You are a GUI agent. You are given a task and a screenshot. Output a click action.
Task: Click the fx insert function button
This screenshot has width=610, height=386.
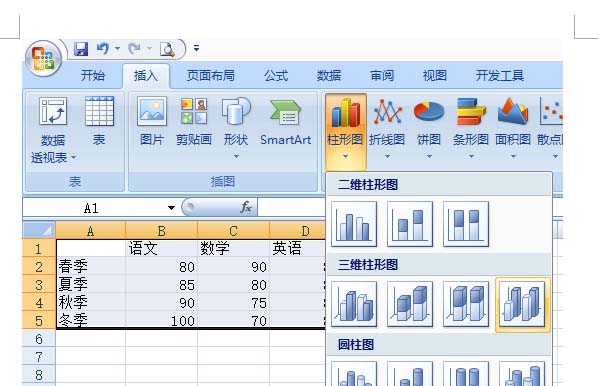[x=246, y=207]
